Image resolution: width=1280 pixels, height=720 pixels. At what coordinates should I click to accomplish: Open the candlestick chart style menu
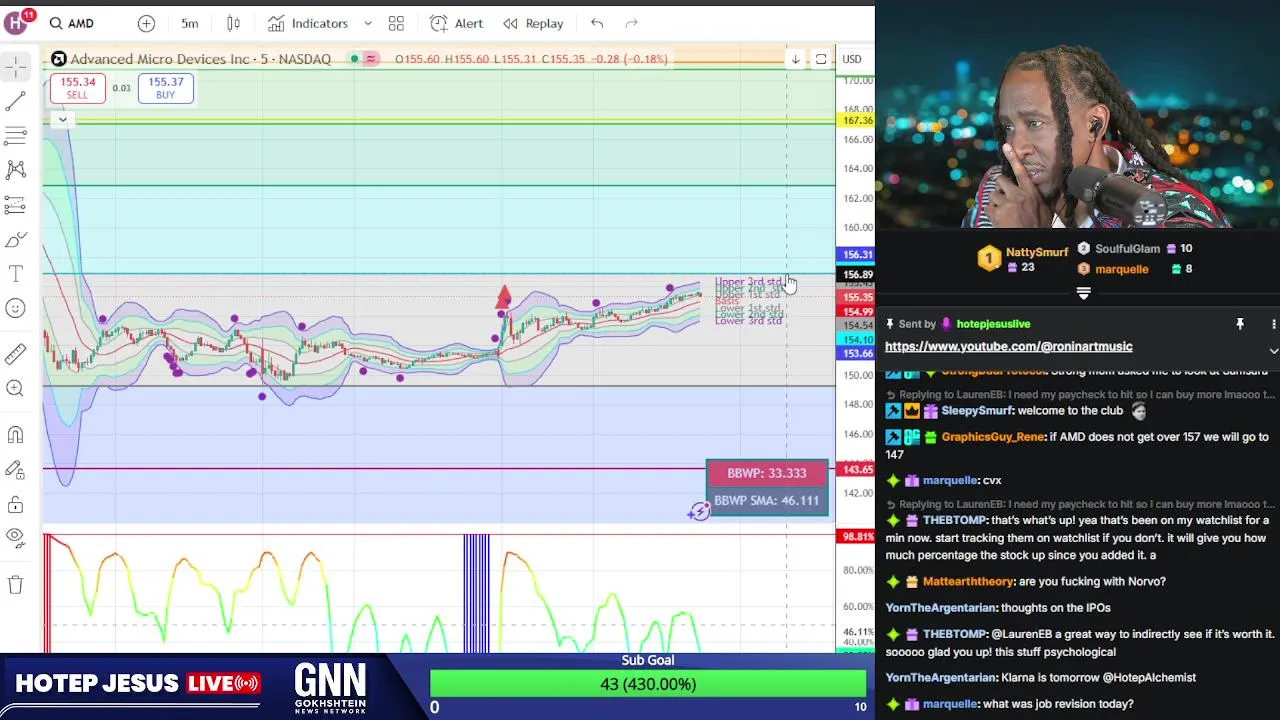click(234, 23)
